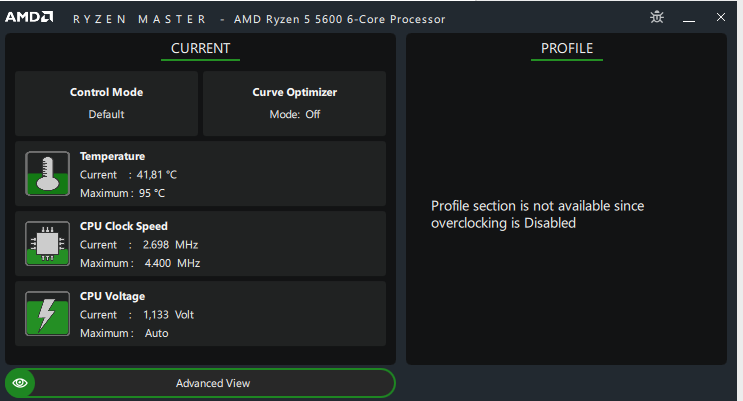Click the current temperature value 41,81 °C
This screenshot has height=401, width=743.
157,175
